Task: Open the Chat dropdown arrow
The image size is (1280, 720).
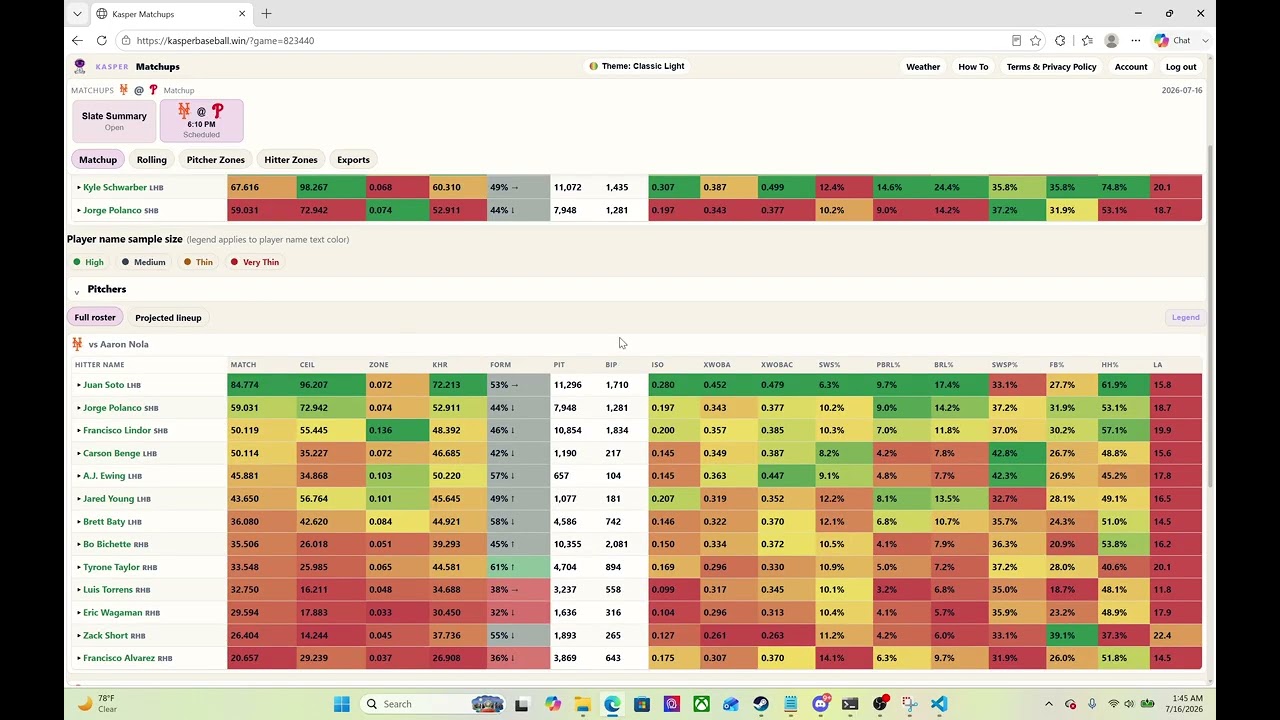Action: coord(1205,40)
